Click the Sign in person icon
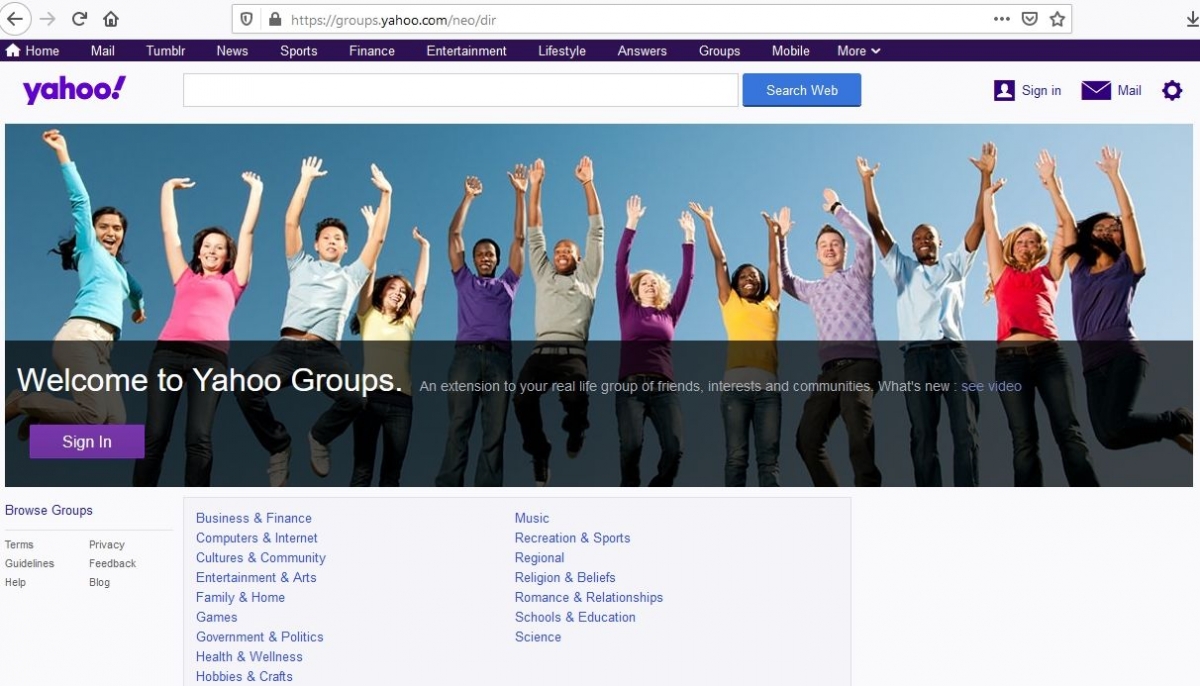Image resolution: width=1200 pixels, height=686 pixels. 1004,91
